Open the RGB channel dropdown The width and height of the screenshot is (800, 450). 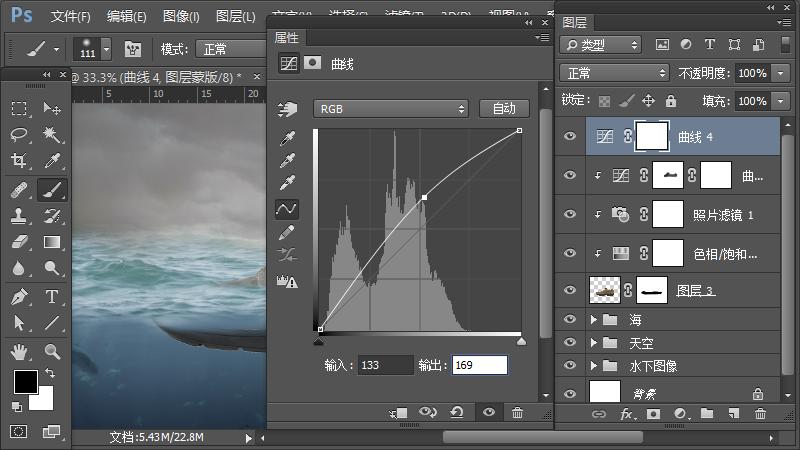click(x=391, y=109)
